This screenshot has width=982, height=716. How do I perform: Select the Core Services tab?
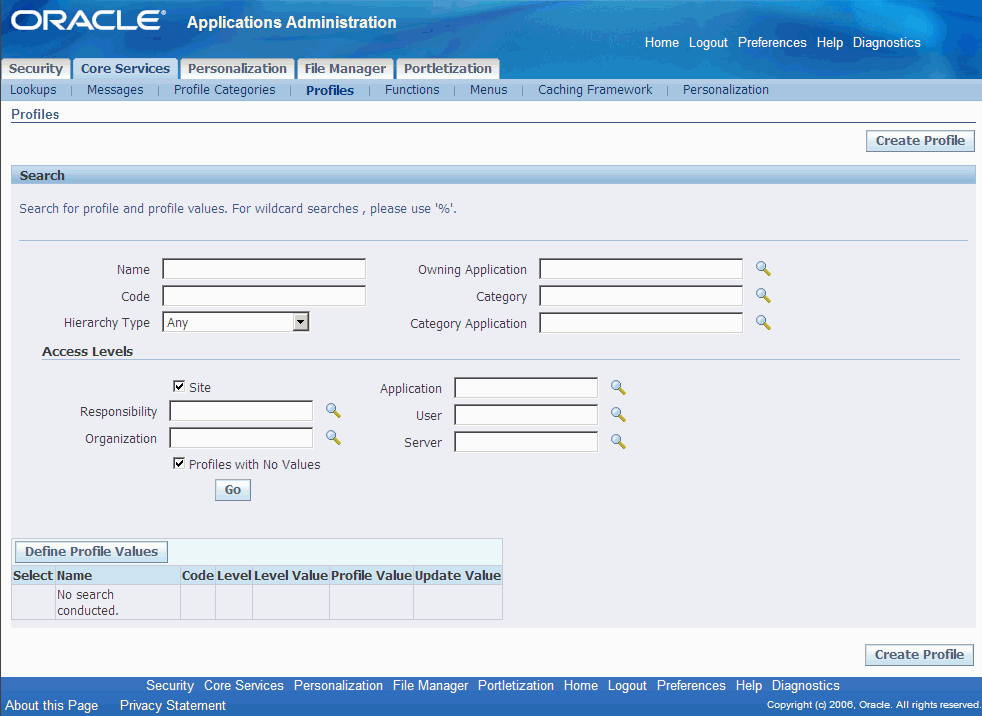pyautogui.click(x=125, y=68)
